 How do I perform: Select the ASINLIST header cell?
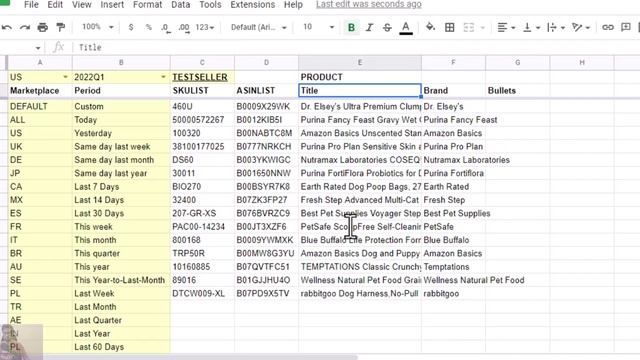pos(266,91)
